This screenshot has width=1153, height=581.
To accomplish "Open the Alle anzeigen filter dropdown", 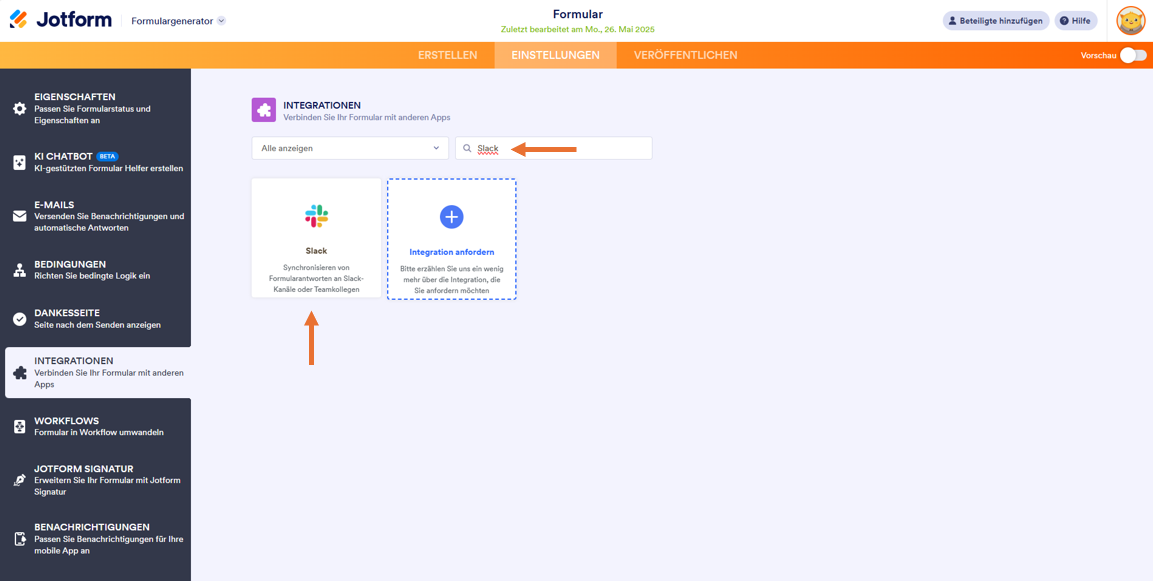I will [x=350, y=148].
